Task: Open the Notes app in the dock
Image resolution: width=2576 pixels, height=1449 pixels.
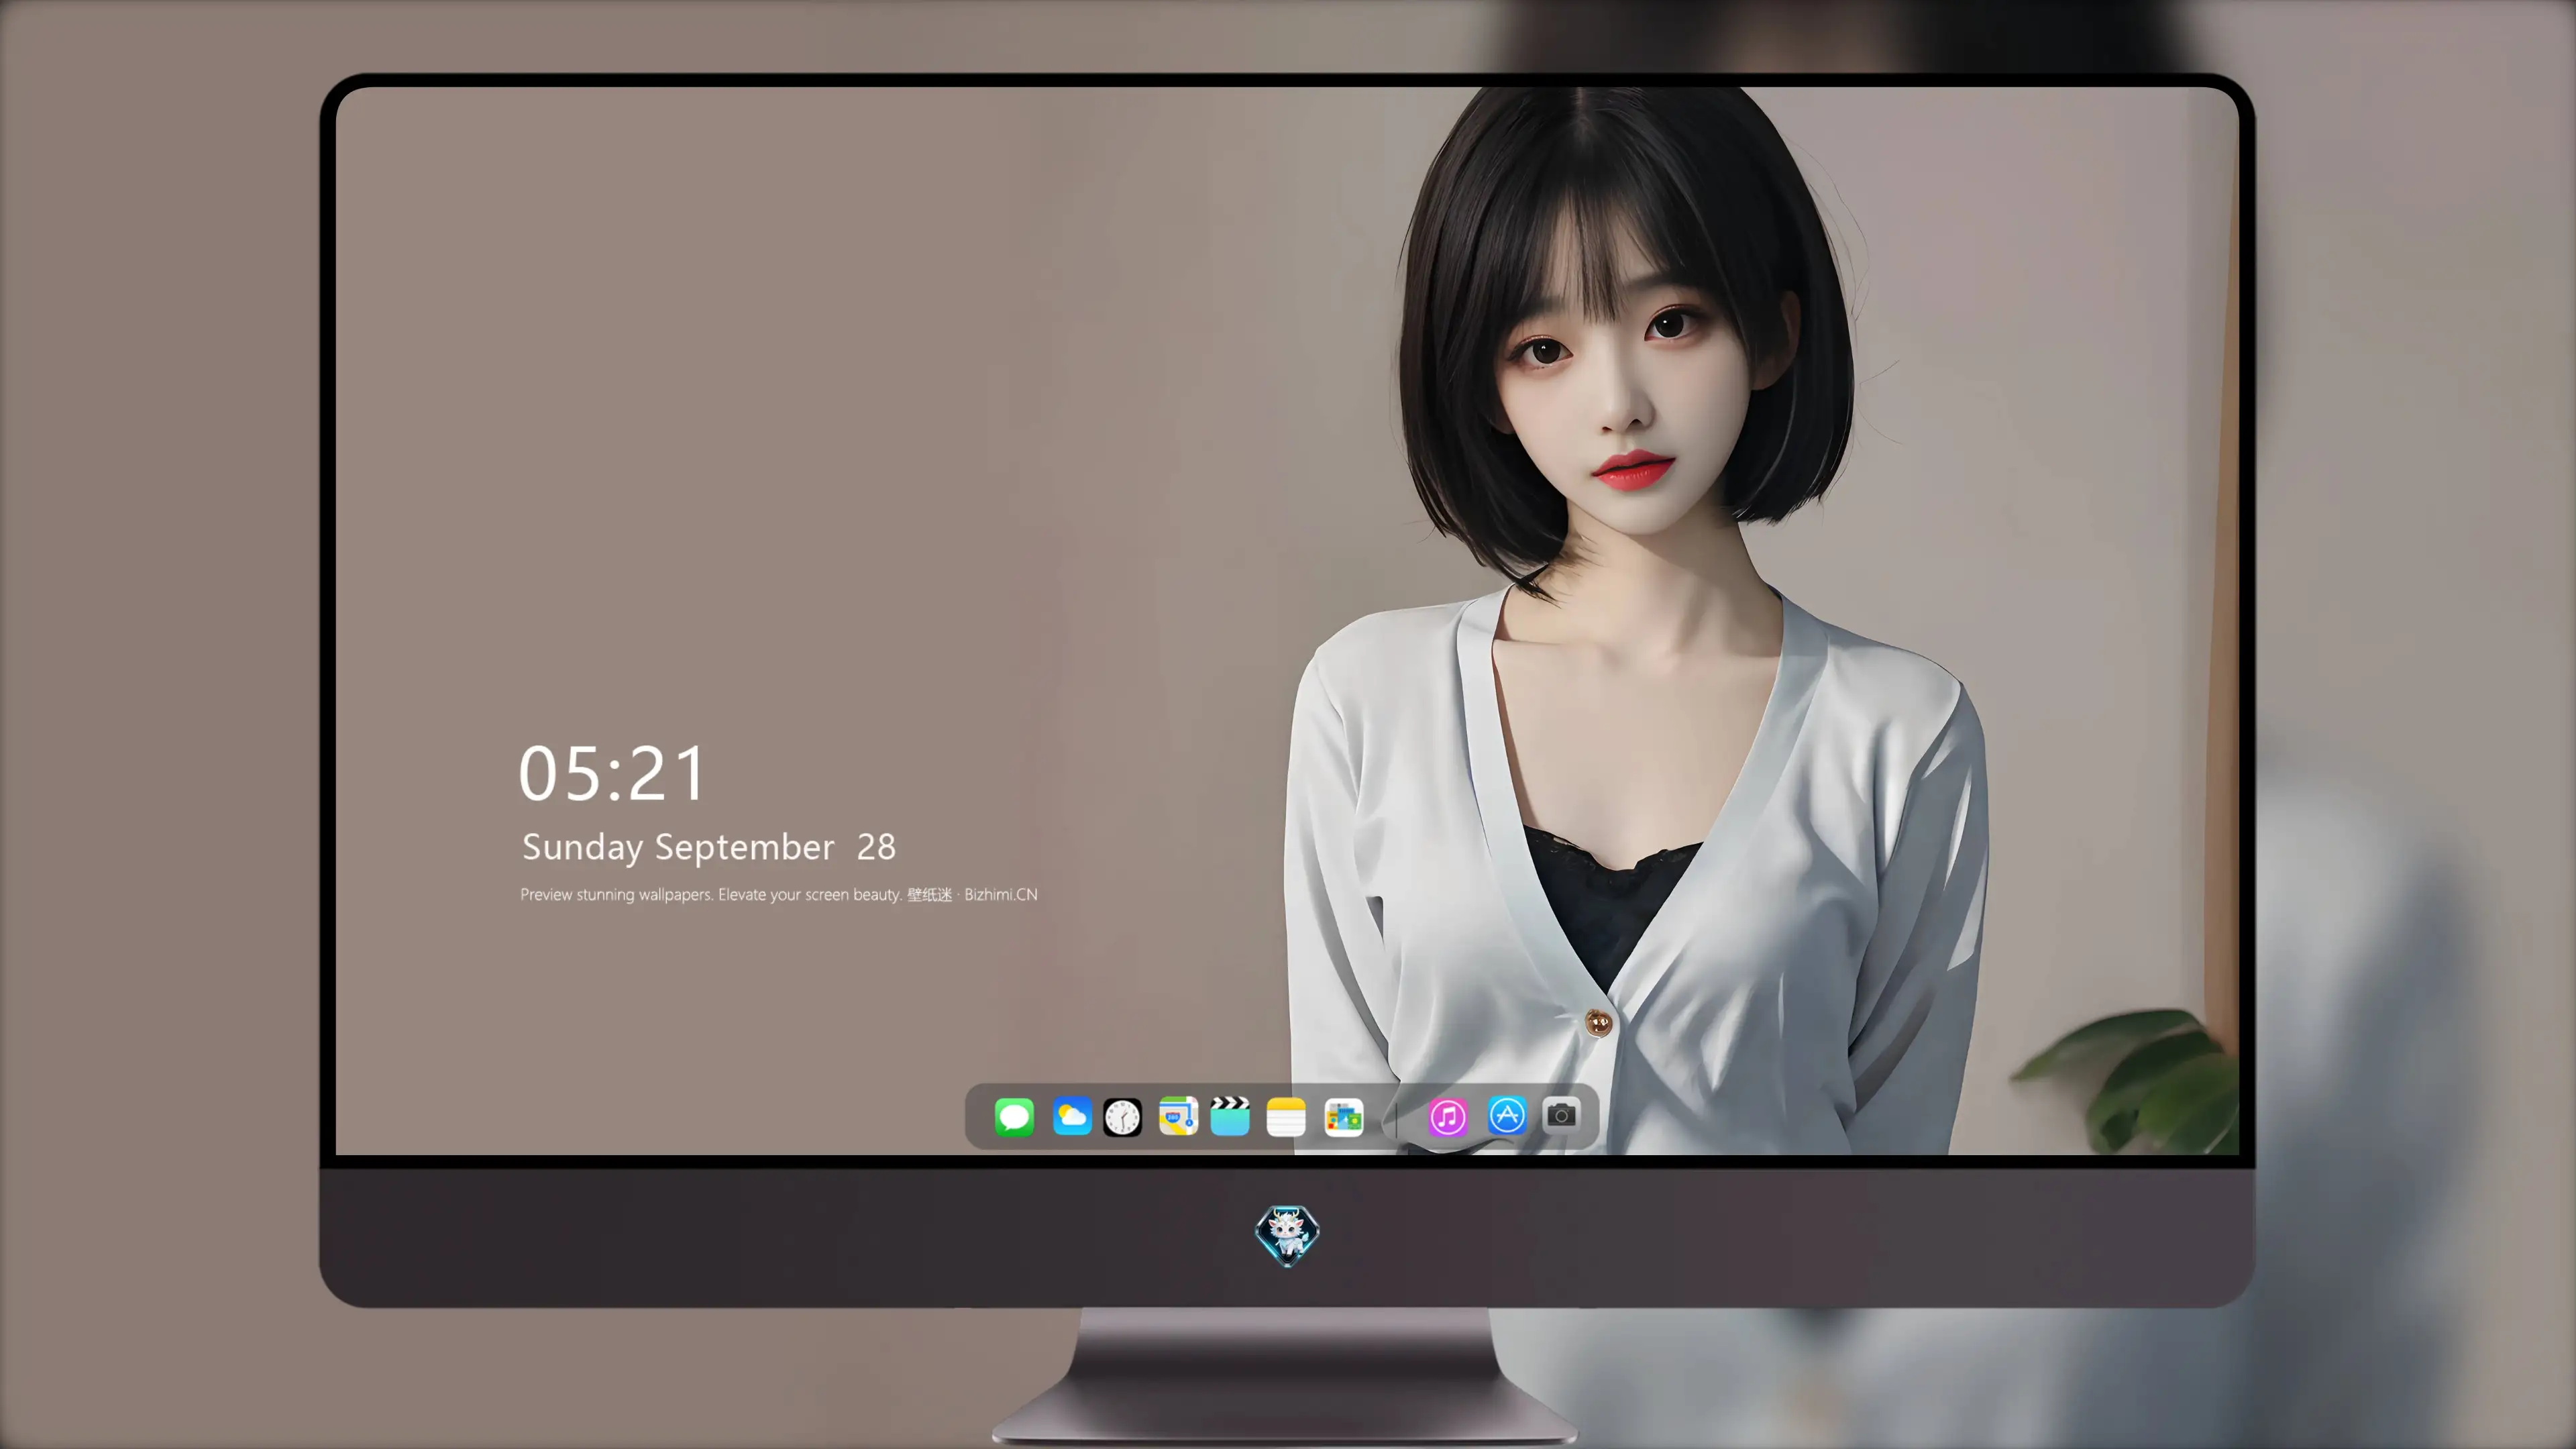Action: coord(1286,1117)
